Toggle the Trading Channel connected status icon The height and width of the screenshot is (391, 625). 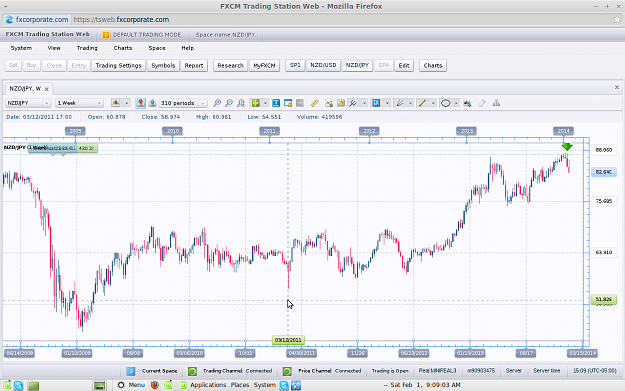(192, 371)
